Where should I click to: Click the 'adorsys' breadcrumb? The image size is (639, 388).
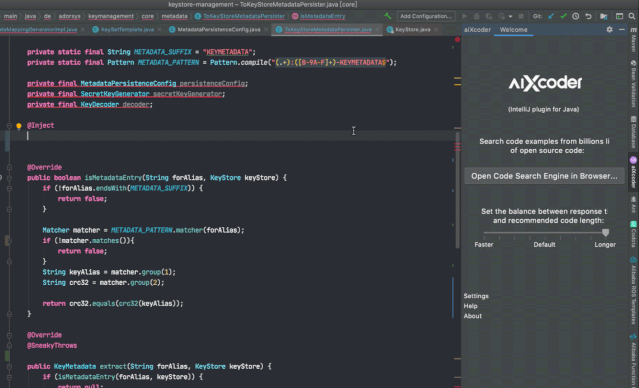click(68, 16)
